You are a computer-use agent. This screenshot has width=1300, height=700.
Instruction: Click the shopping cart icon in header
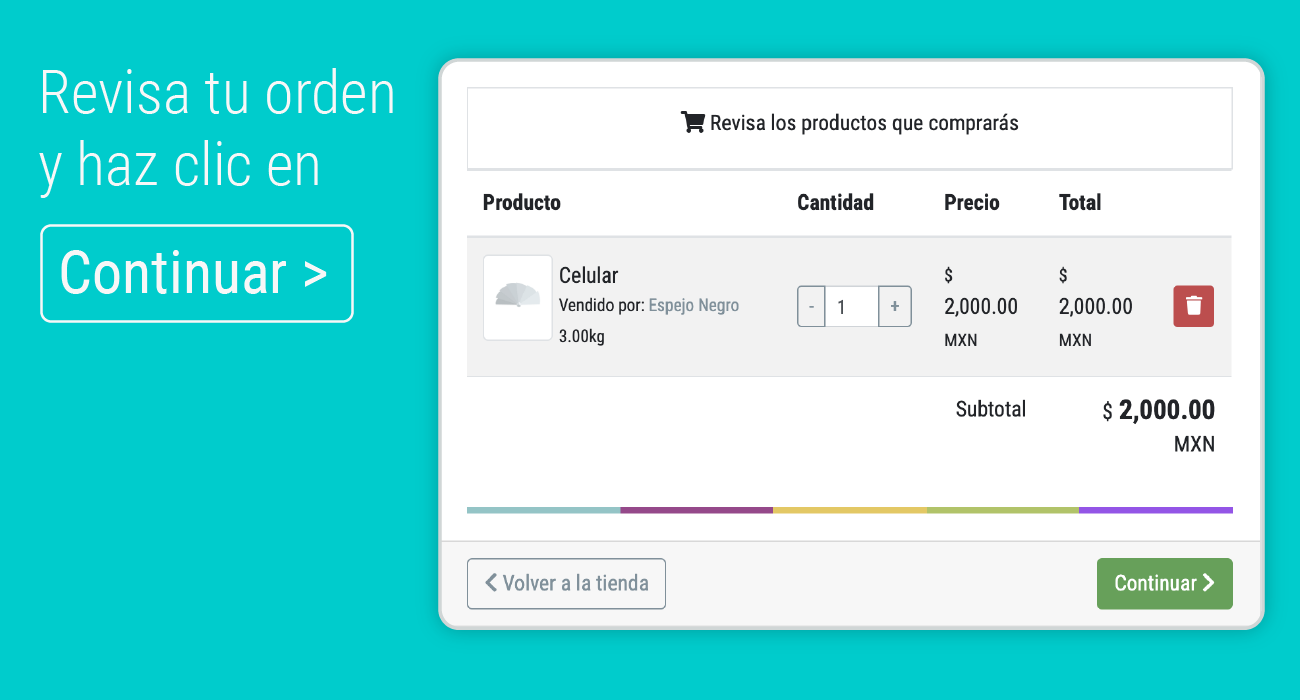692,123
